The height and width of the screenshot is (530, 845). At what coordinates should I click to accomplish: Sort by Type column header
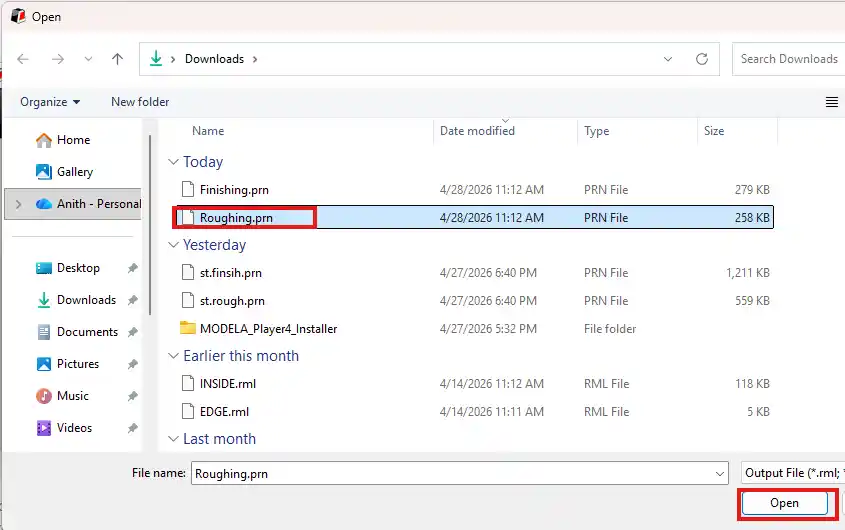point(597,131)
